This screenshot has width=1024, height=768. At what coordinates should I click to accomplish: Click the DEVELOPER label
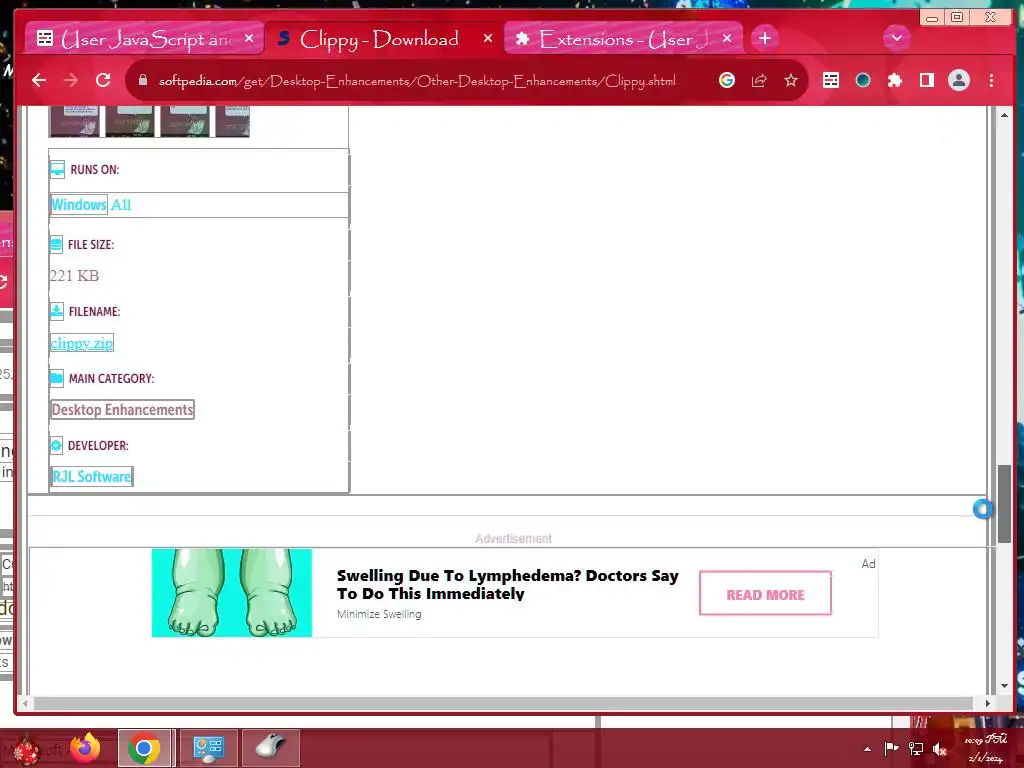coord(98,445)
